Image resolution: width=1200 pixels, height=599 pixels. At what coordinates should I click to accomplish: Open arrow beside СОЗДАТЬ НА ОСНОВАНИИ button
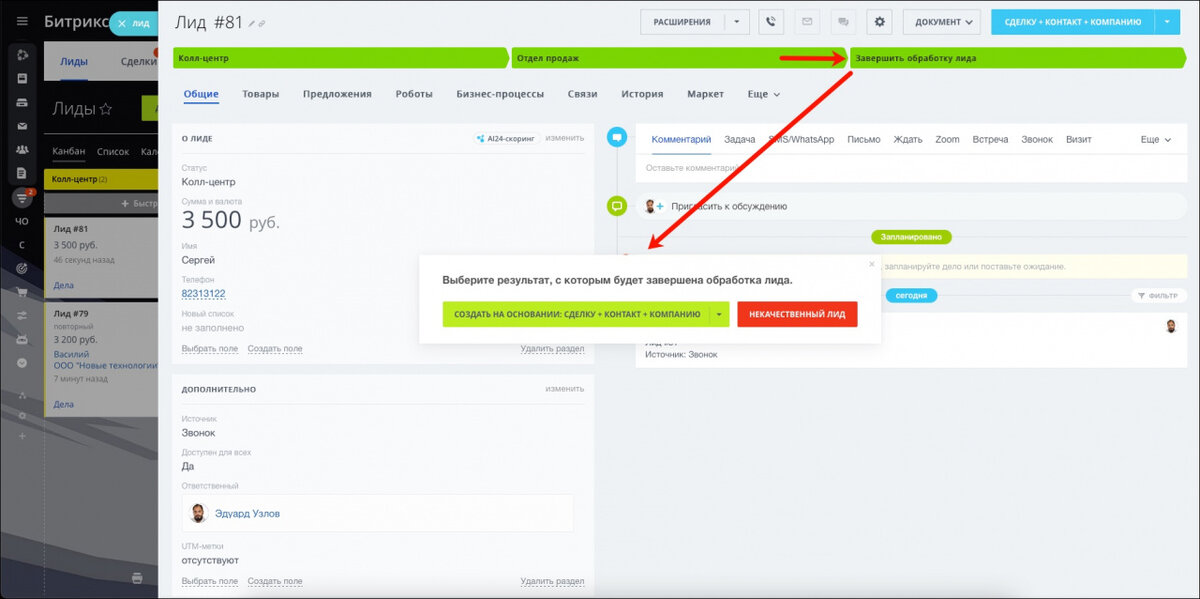pyautogui.click(x=718, y=314)
